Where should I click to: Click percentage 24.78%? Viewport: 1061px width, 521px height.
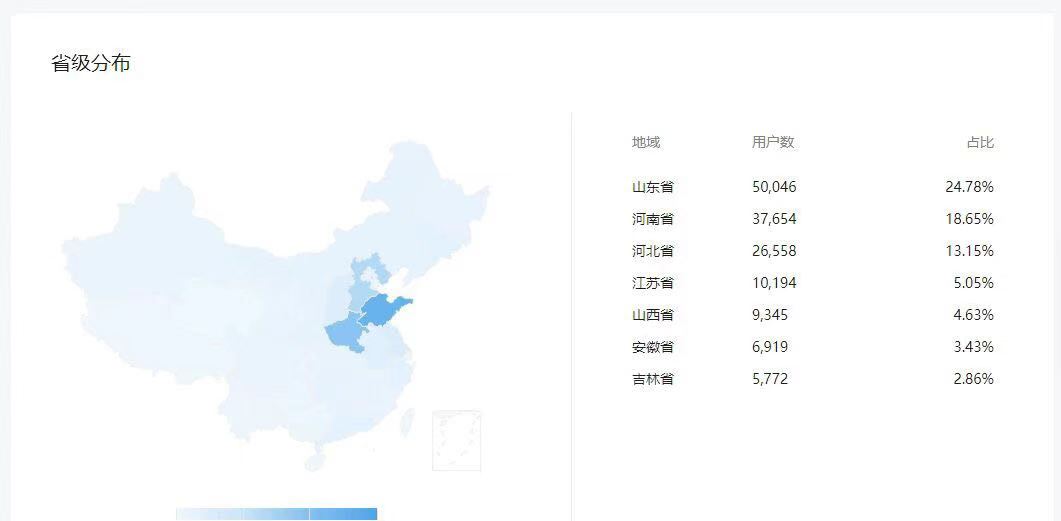(x=970, y=187)
